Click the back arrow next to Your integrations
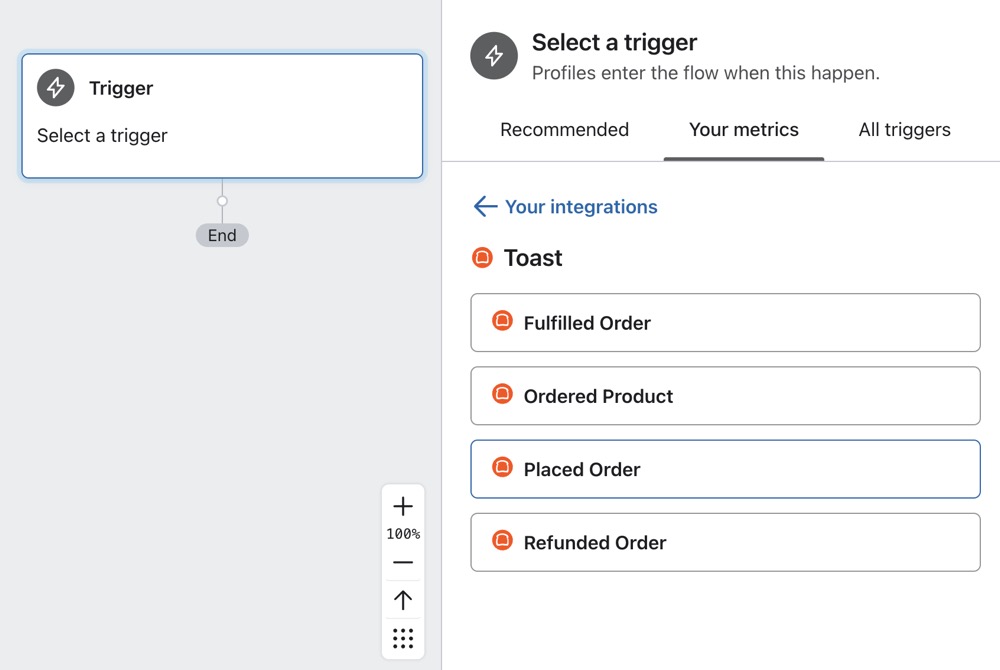Viewport: 1000px width, 670px height. click(485, 207)
